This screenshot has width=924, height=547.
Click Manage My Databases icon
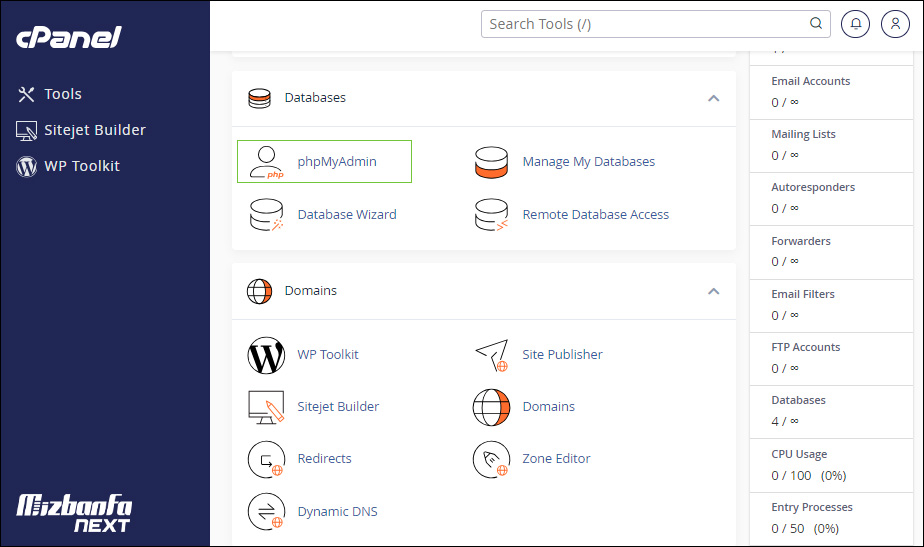point(491,162)
